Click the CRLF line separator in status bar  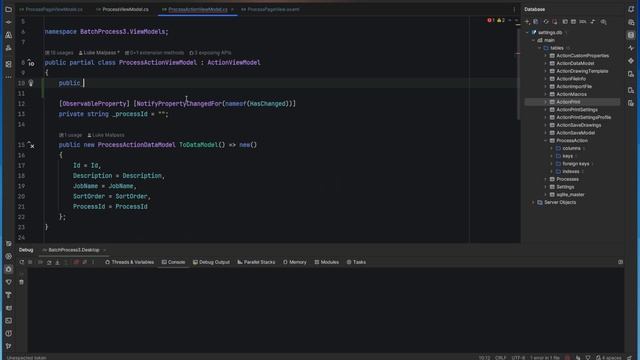tap(500, 358)
